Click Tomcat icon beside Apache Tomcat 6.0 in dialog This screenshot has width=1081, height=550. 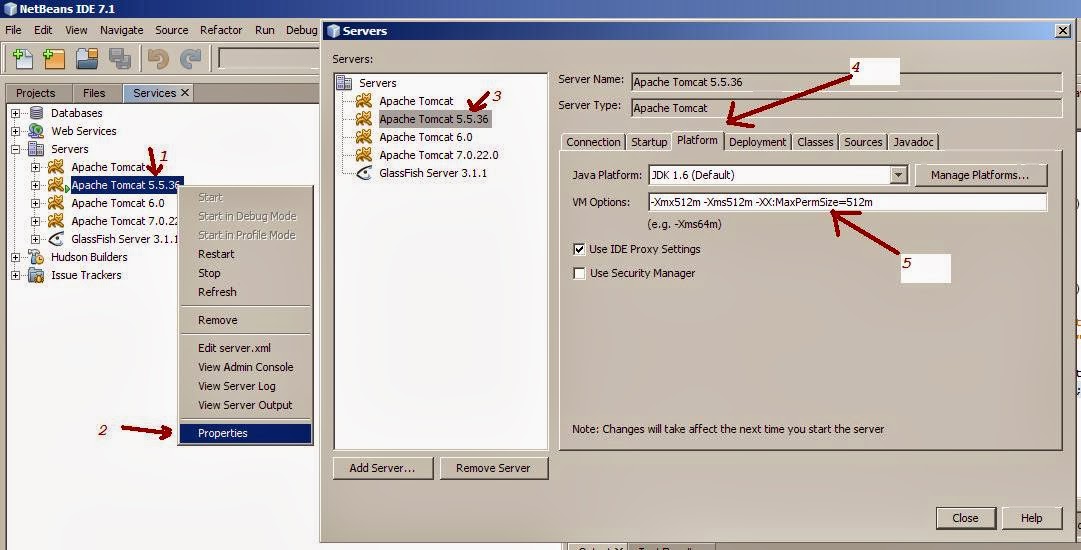[x=364, y=137]
